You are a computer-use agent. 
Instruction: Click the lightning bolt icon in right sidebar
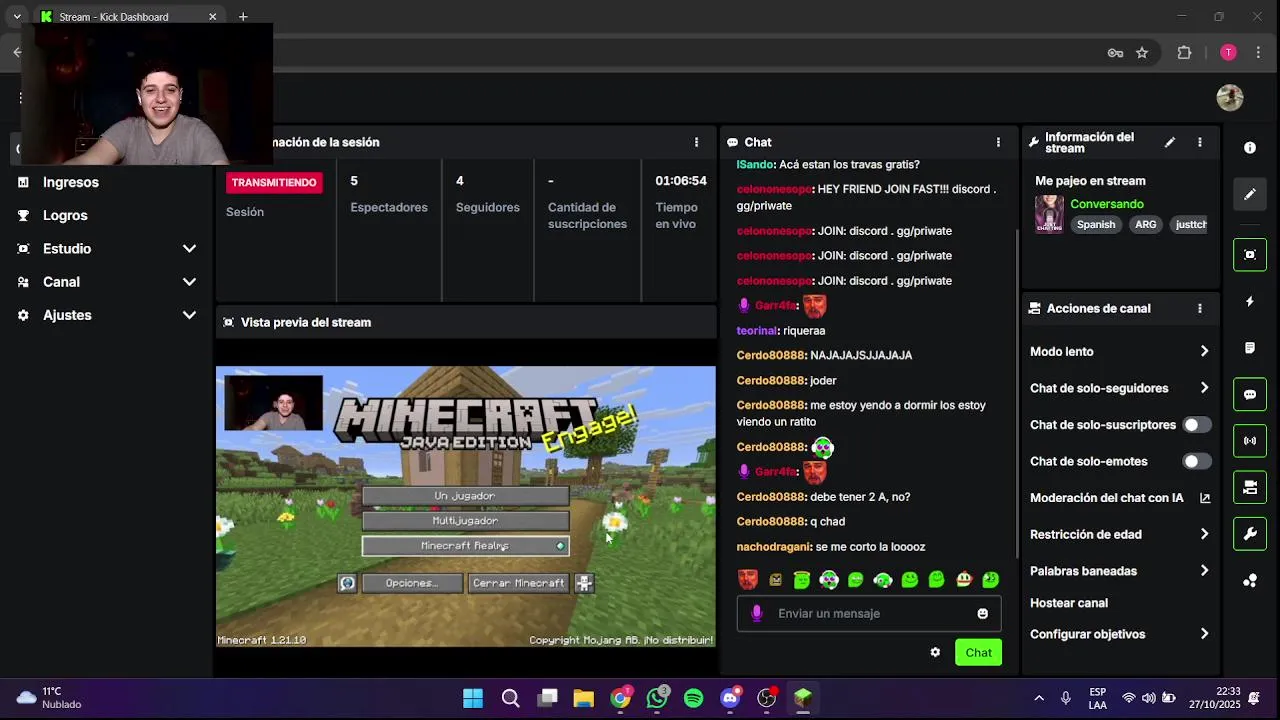pos(1250,301)
